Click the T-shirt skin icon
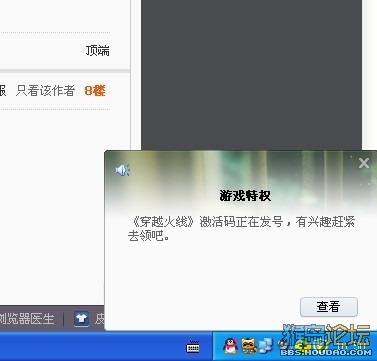Viewport: 377px width, 361px height. [81, 319]
